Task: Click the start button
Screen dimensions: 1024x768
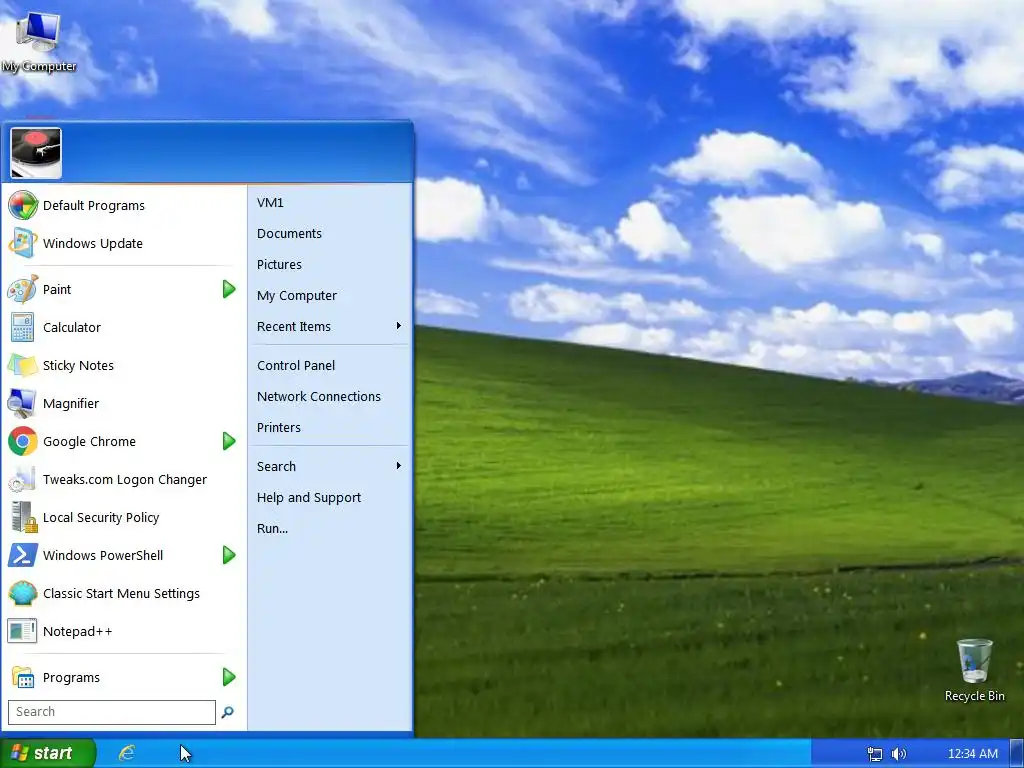Action: coord(47,753)
